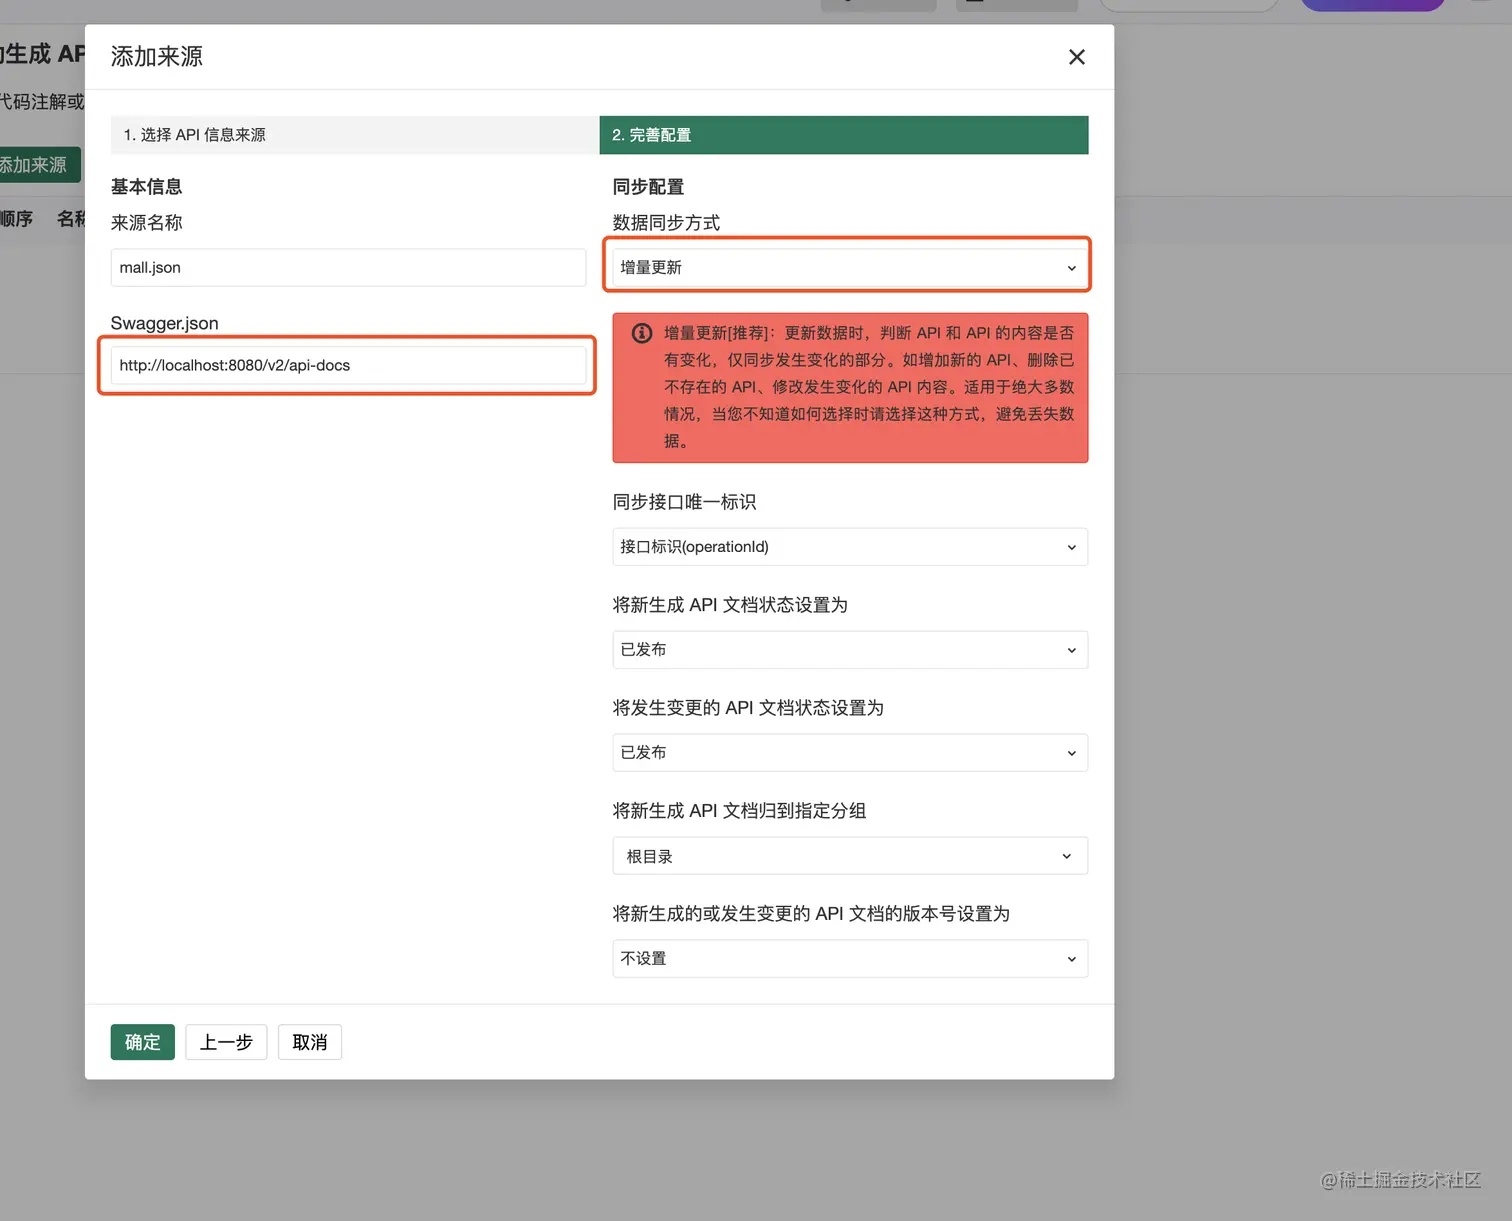Cancel with the 取消 button

point(310,1042)
